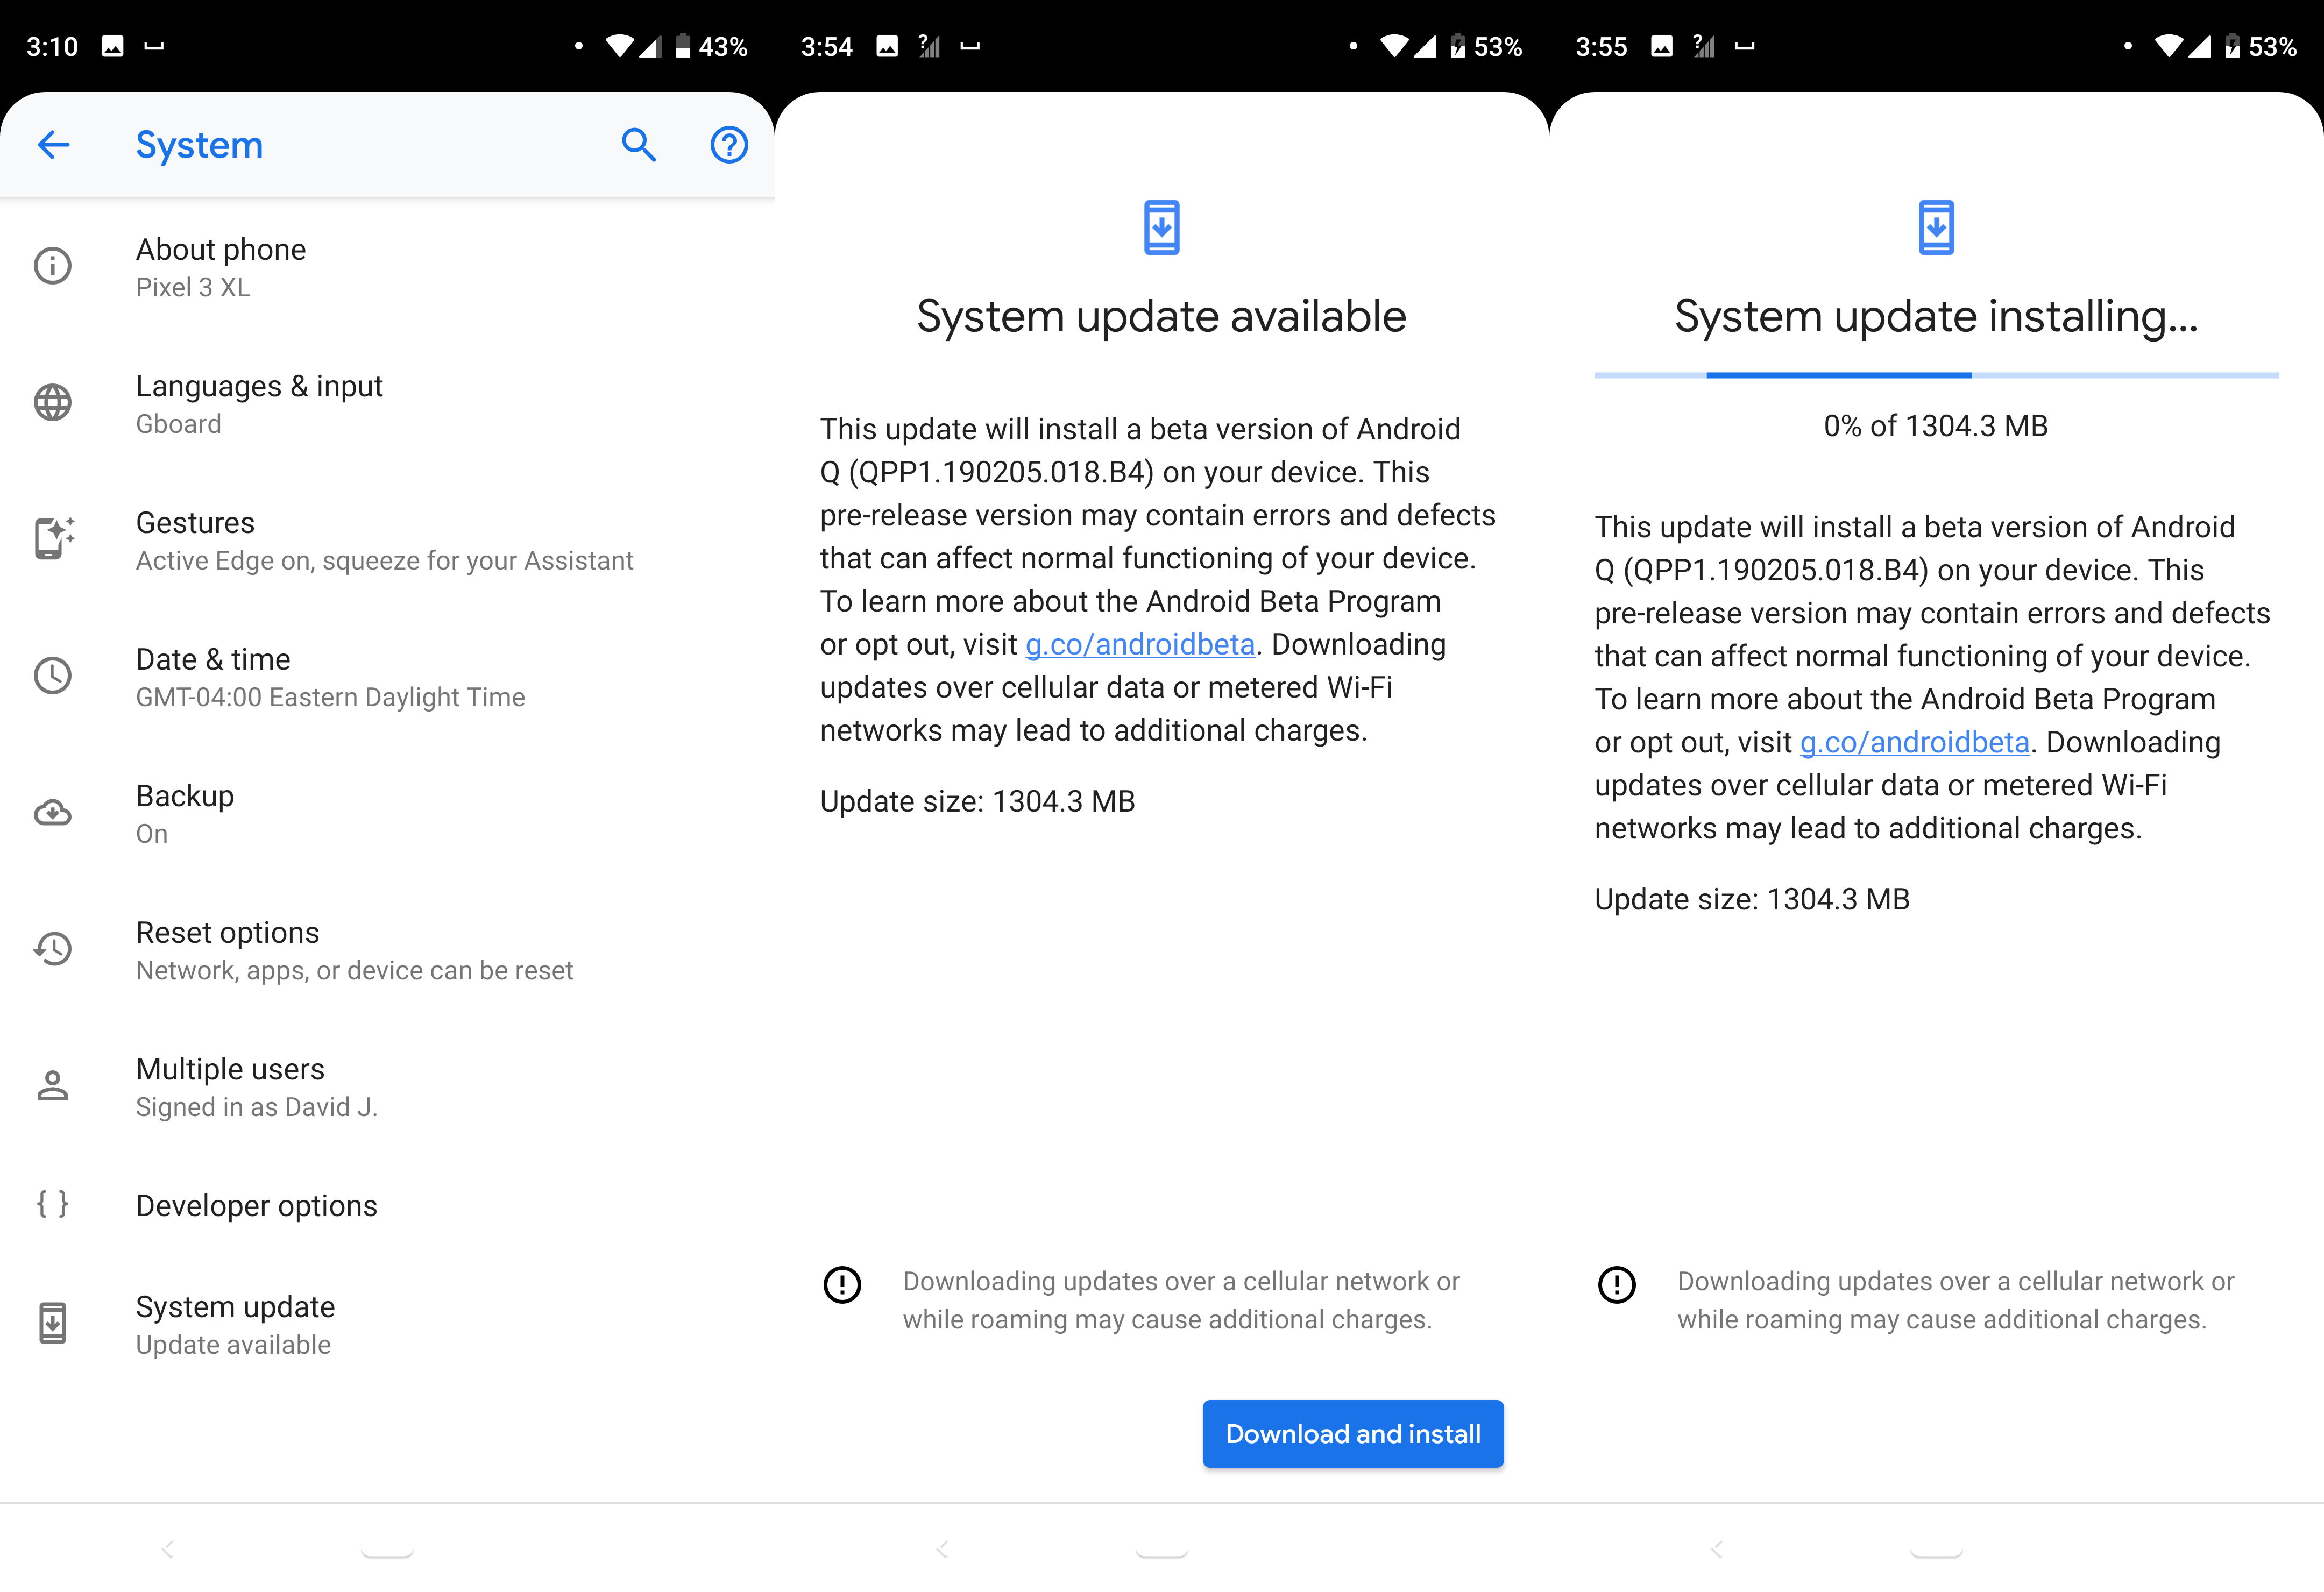
Task: Tap navigation back chevron under the System list
Action: coord(168,1549)
